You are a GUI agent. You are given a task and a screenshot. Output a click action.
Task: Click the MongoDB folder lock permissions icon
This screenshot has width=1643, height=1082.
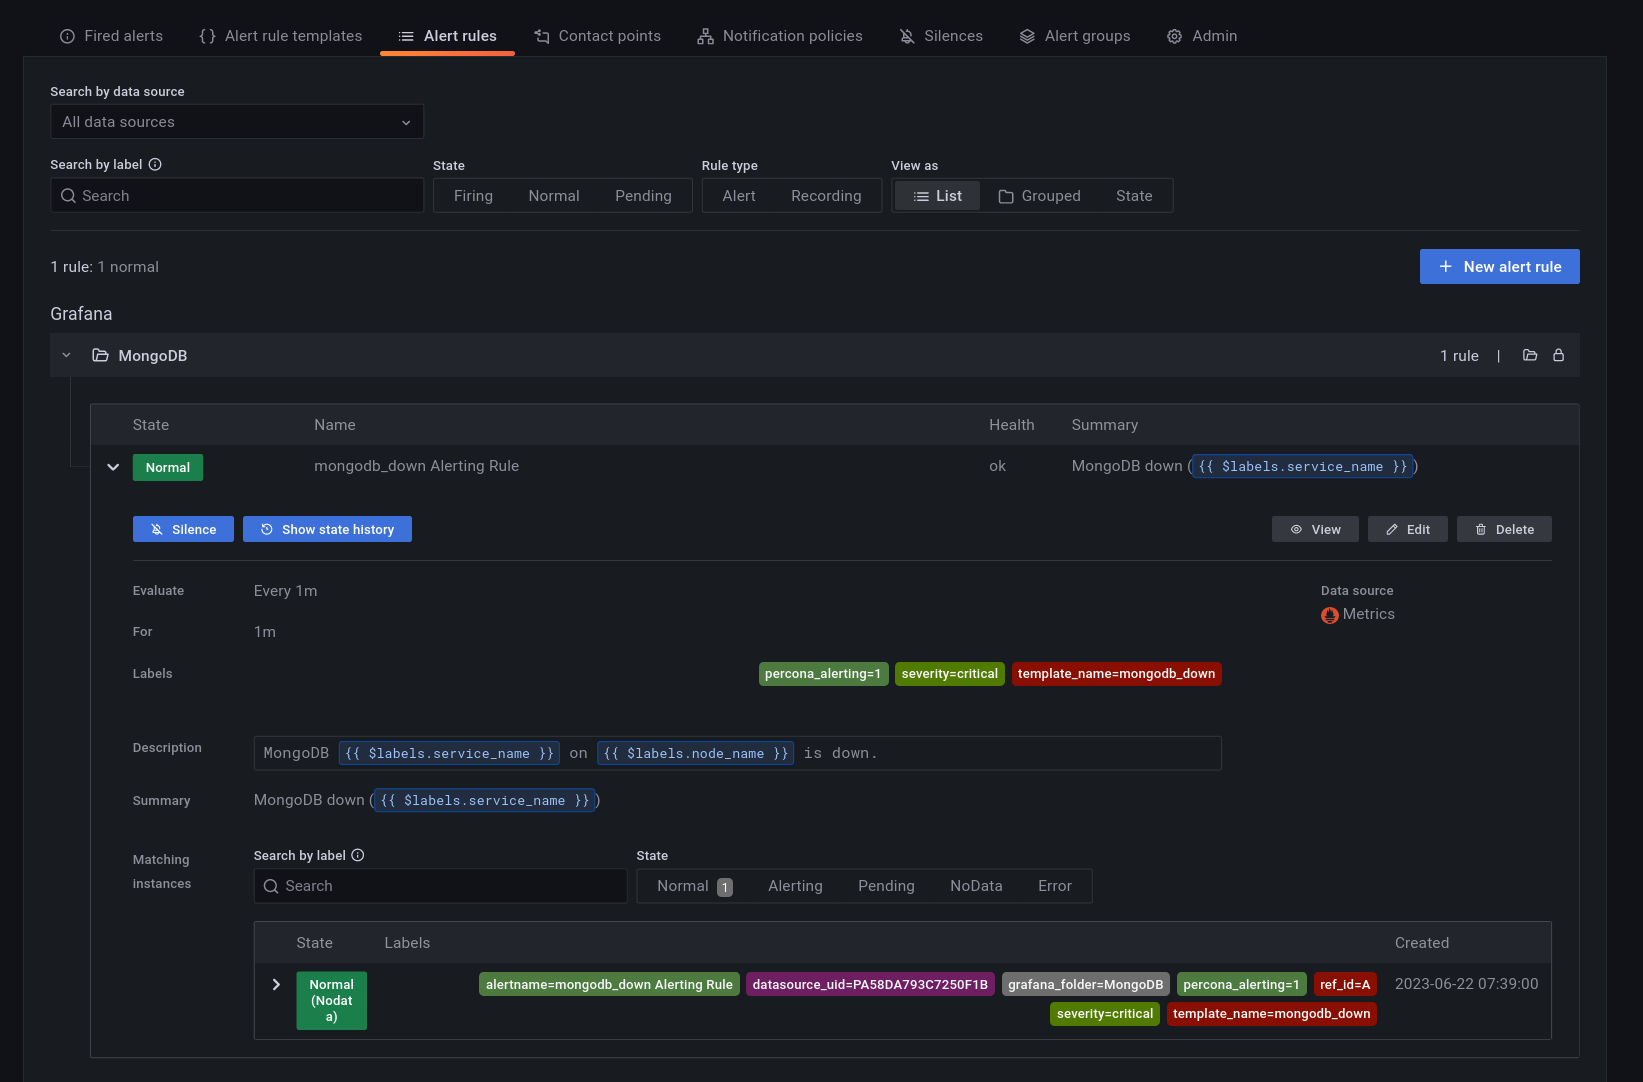pos(1558,355)
